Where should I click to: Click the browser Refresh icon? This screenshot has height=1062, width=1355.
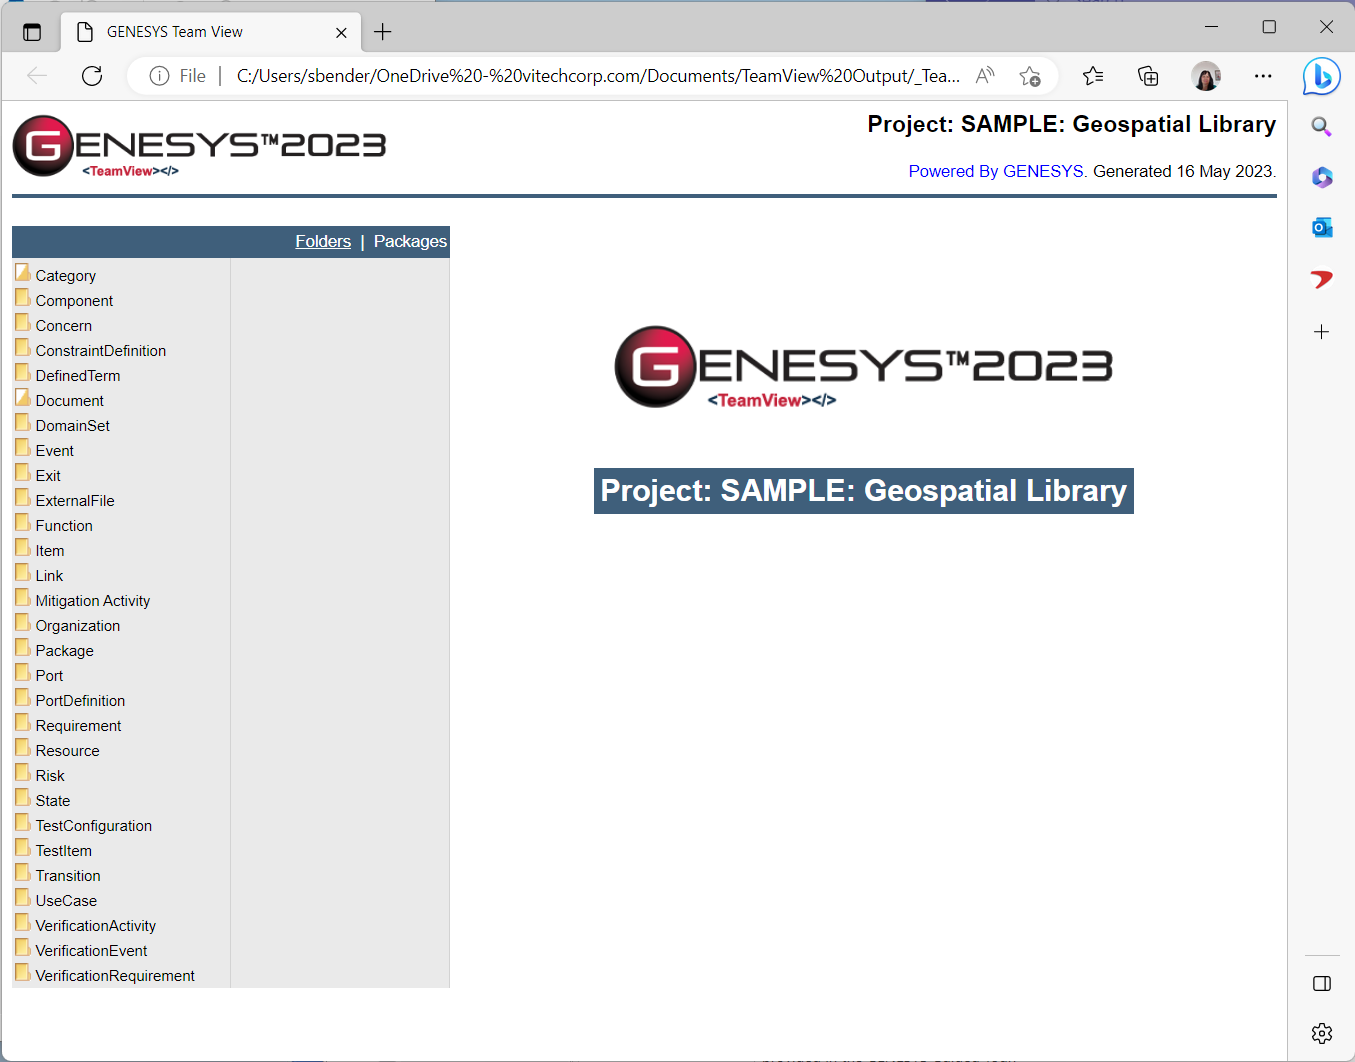pyautogui.click(x=92, y=76)
